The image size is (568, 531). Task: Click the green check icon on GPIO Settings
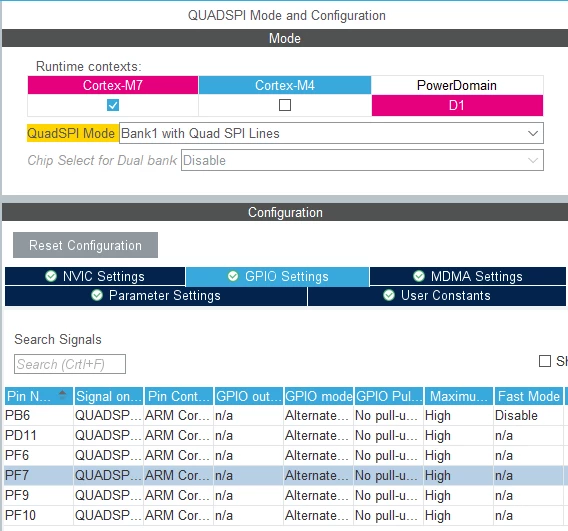pos(233,276)
